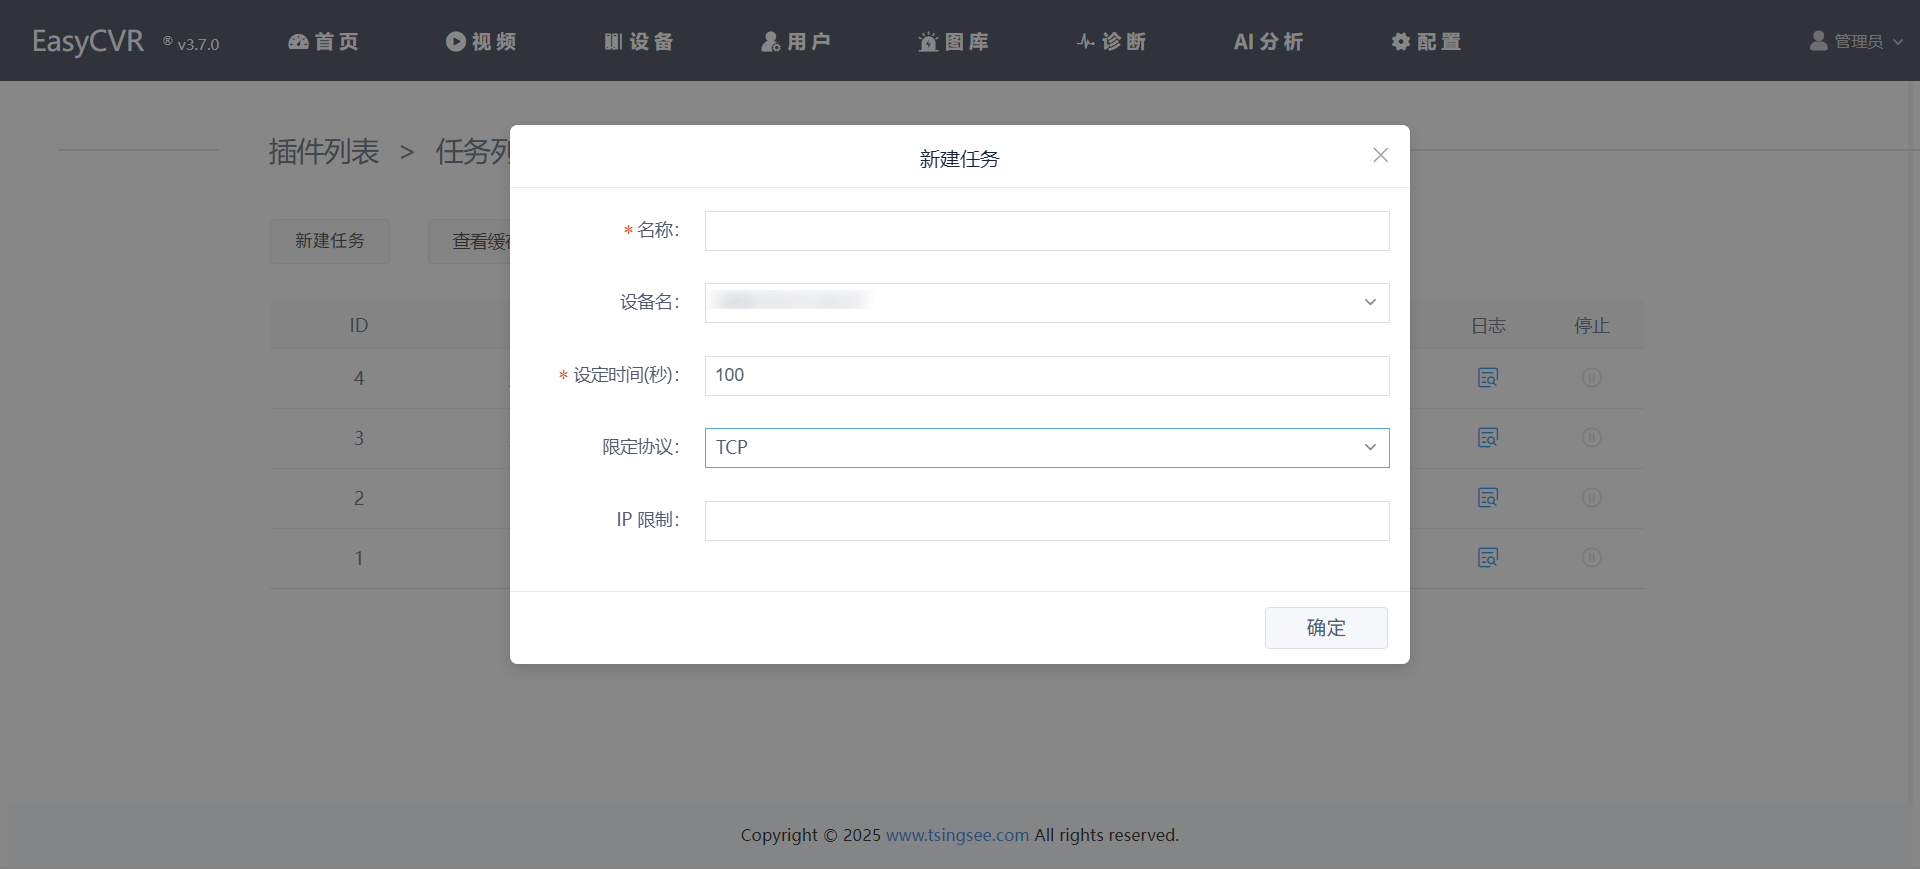Stop task ID 1 with pause icon

pyautogui.click(x=1592, y=558)
